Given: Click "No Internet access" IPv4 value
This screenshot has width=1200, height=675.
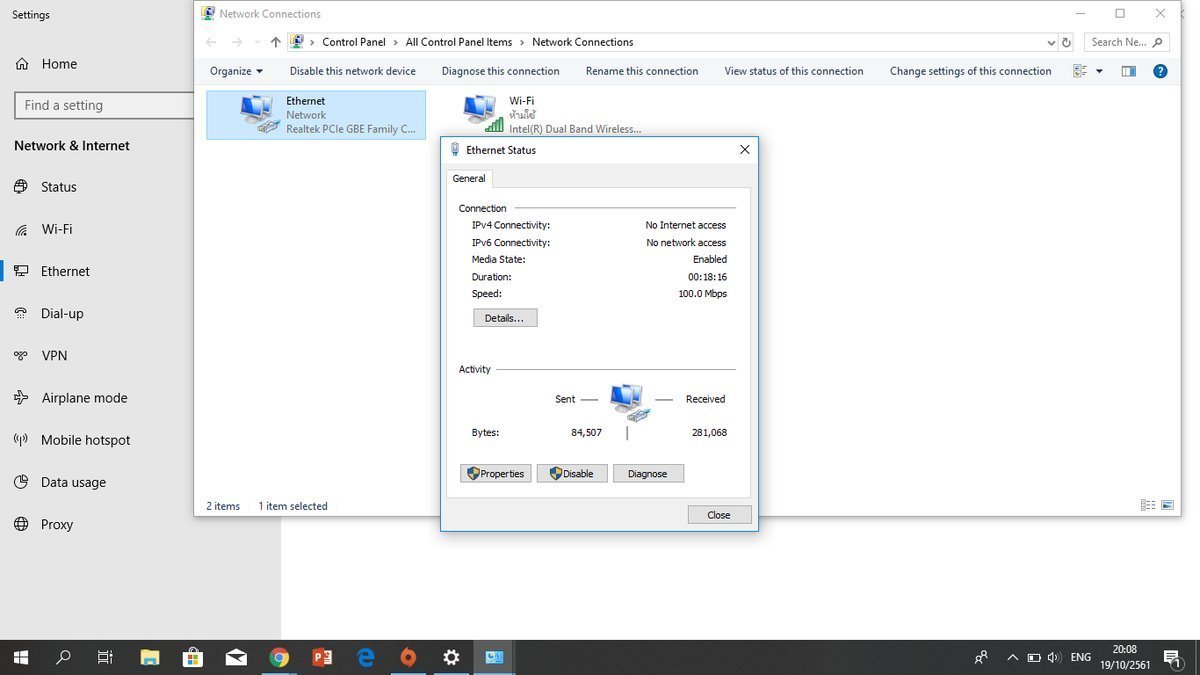Looking at the screenshot, I should pos(686,225).
